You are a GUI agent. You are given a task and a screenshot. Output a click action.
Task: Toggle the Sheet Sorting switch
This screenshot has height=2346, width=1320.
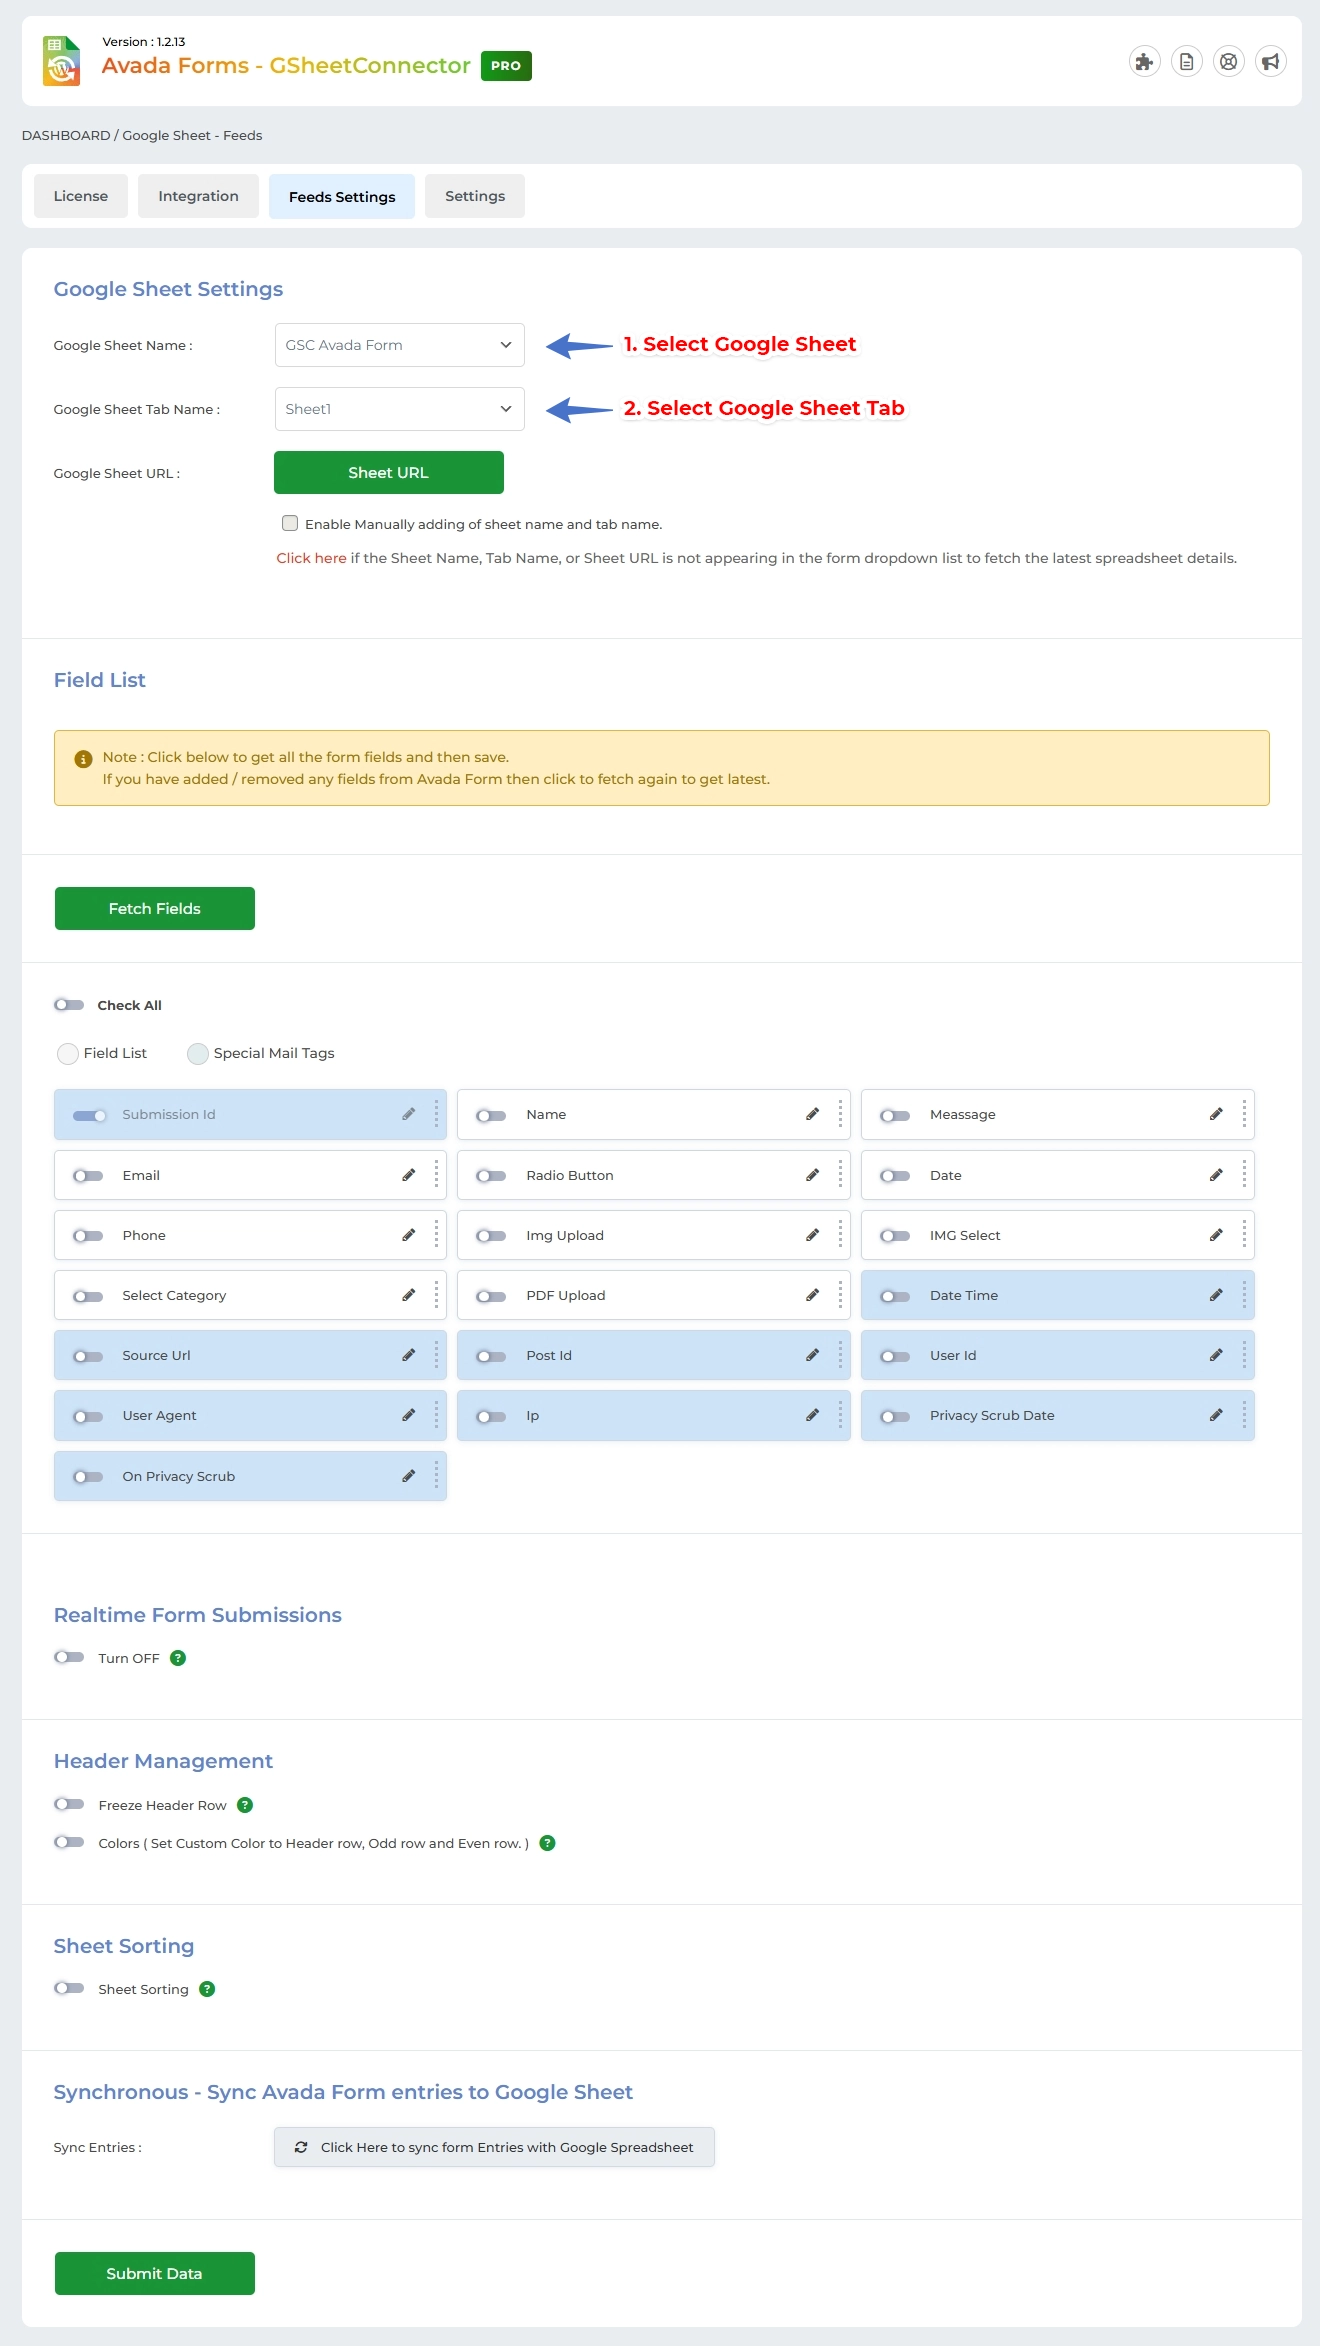pyautogui.click(x=69, y=1988)
